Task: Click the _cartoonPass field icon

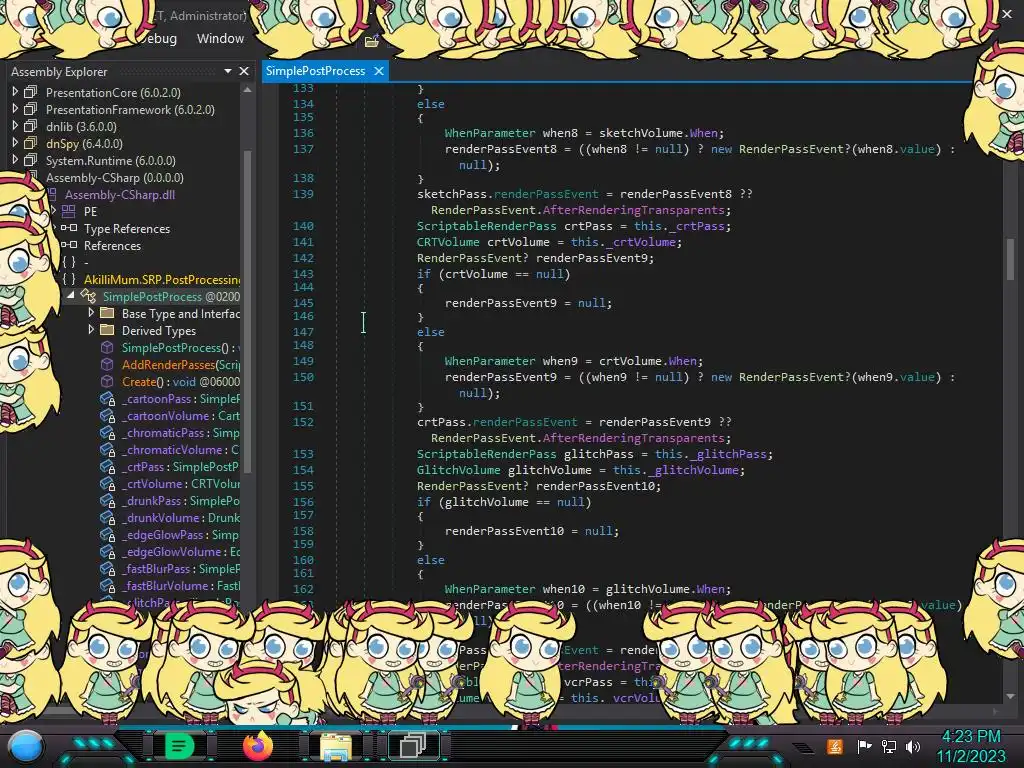Action: [107, 398]
